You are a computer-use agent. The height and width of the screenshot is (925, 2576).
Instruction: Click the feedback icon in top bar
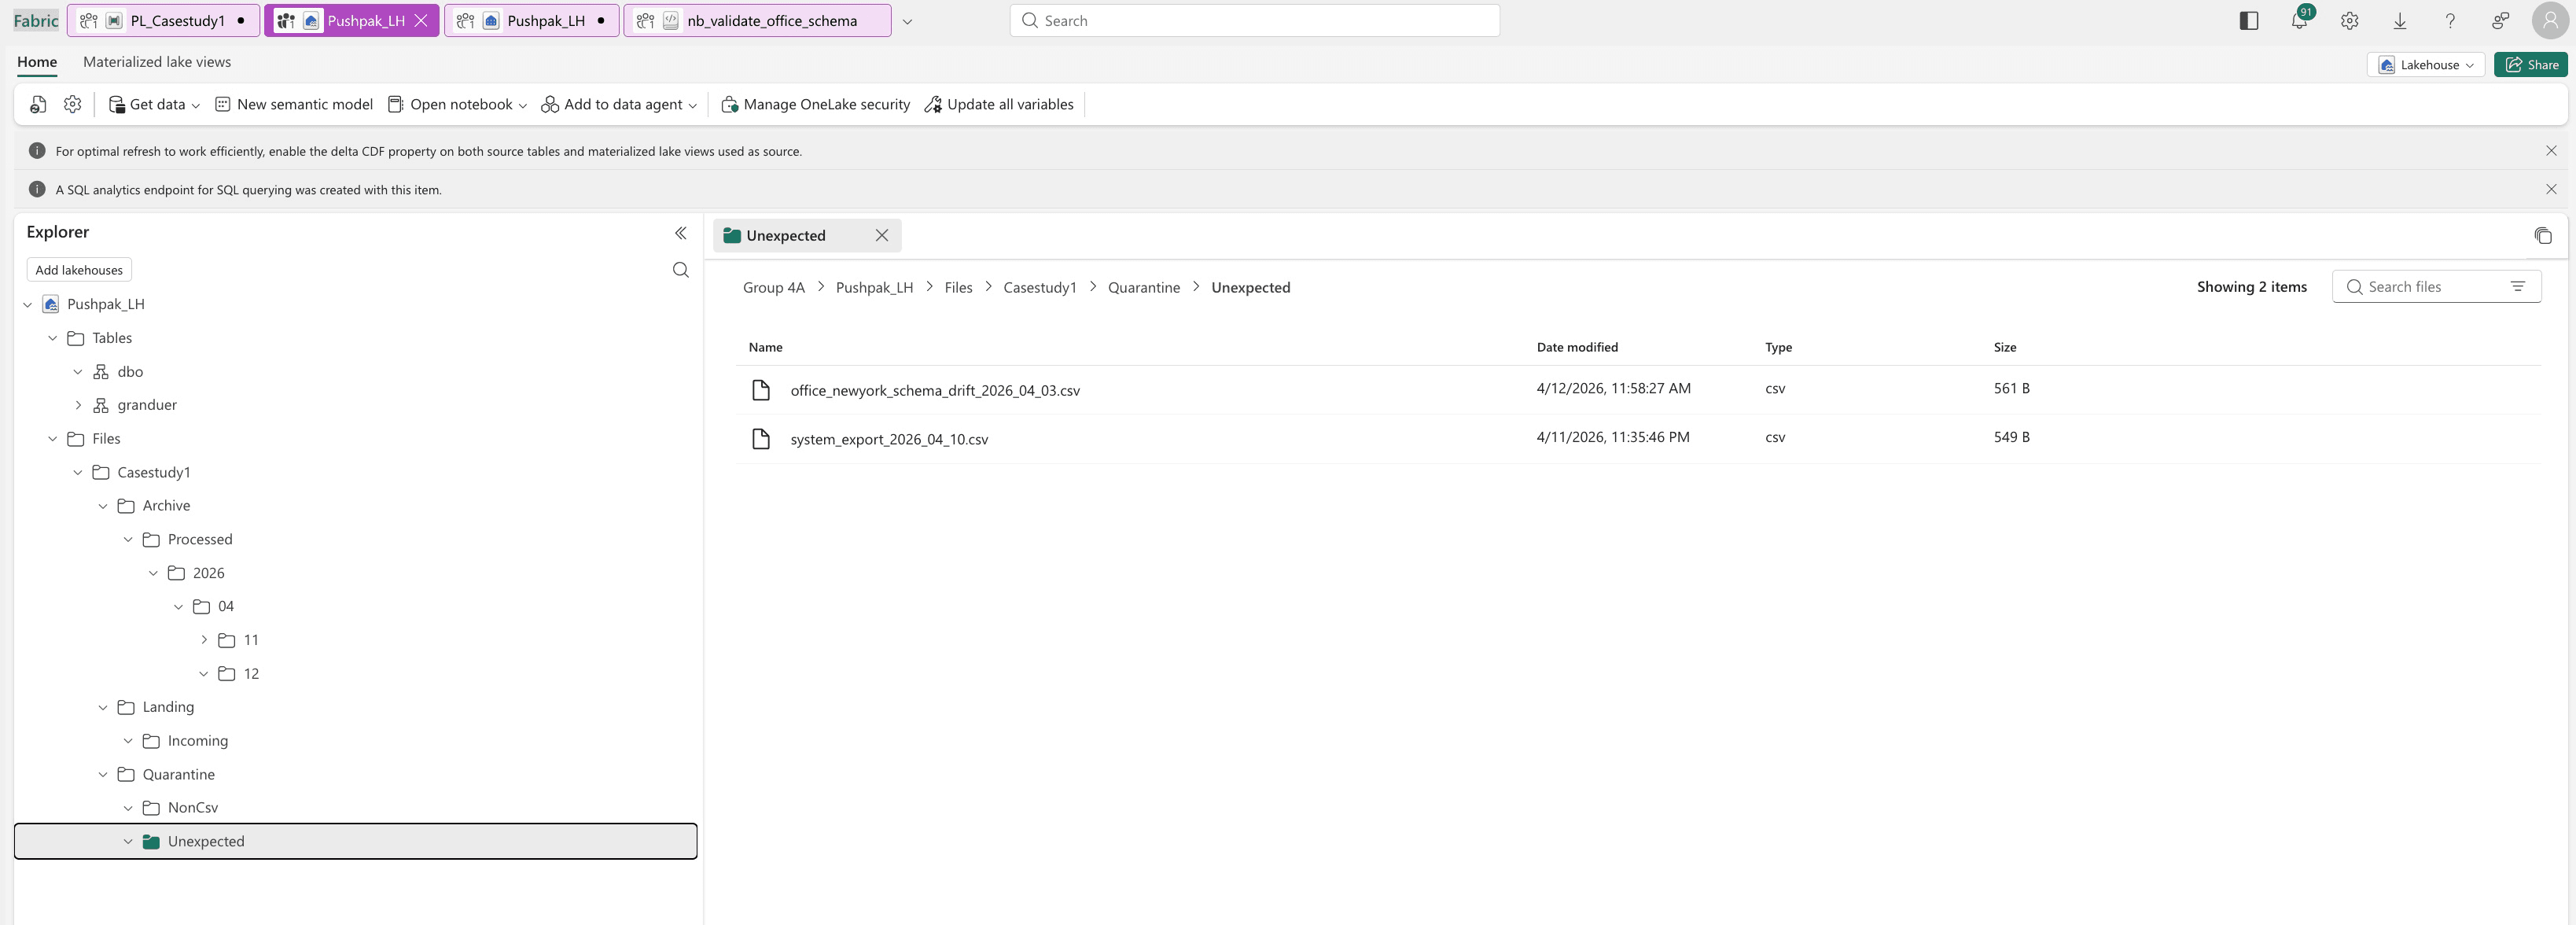coord(2500,21)
